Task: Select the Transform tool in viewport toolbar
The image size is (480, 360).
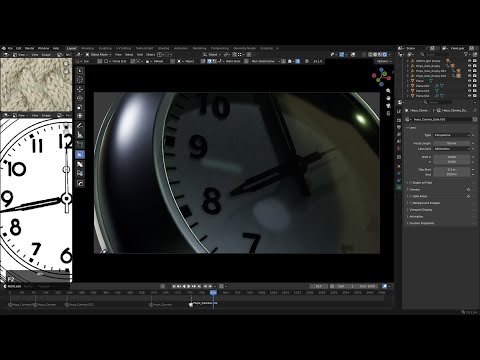Action: [x=80, y=116]
